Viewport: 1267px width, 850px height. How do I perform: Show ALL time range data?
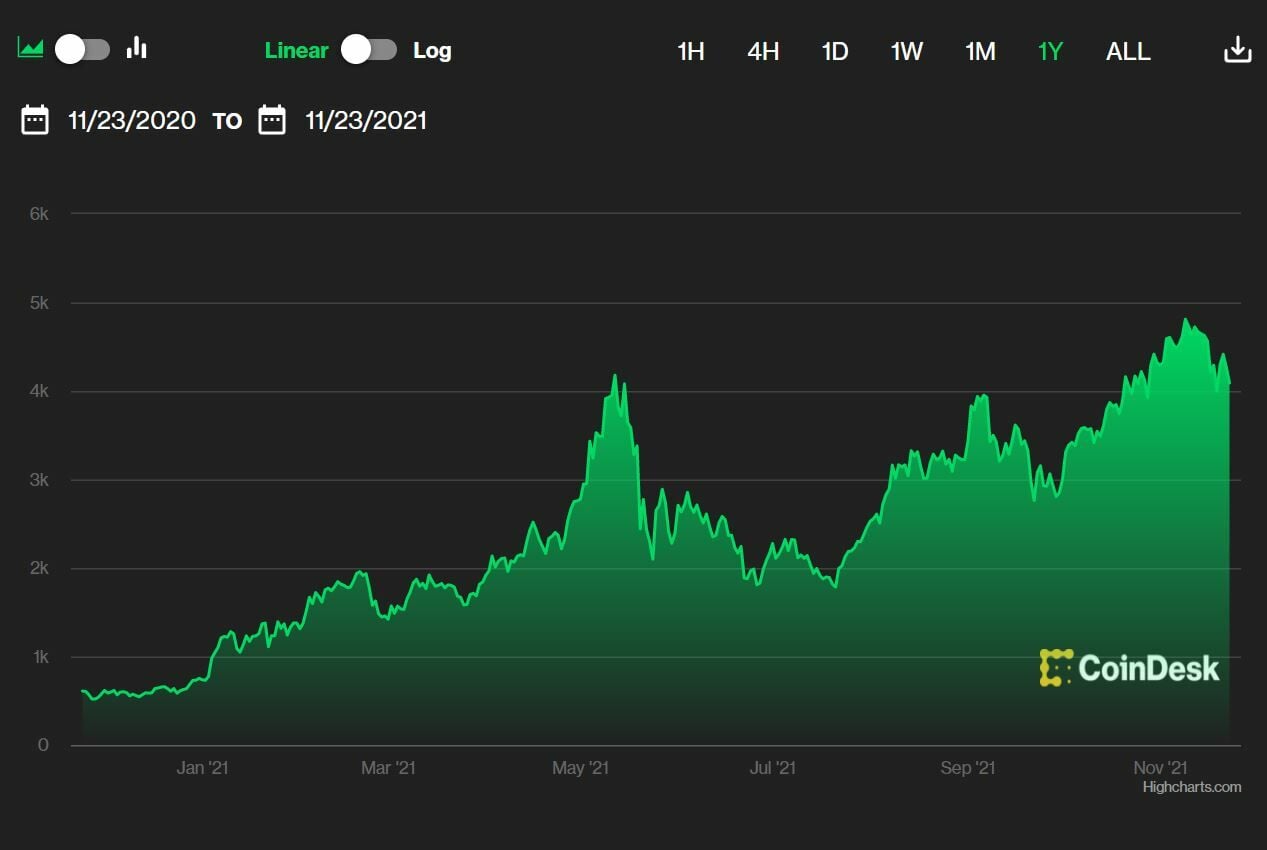click(1128, 51)
